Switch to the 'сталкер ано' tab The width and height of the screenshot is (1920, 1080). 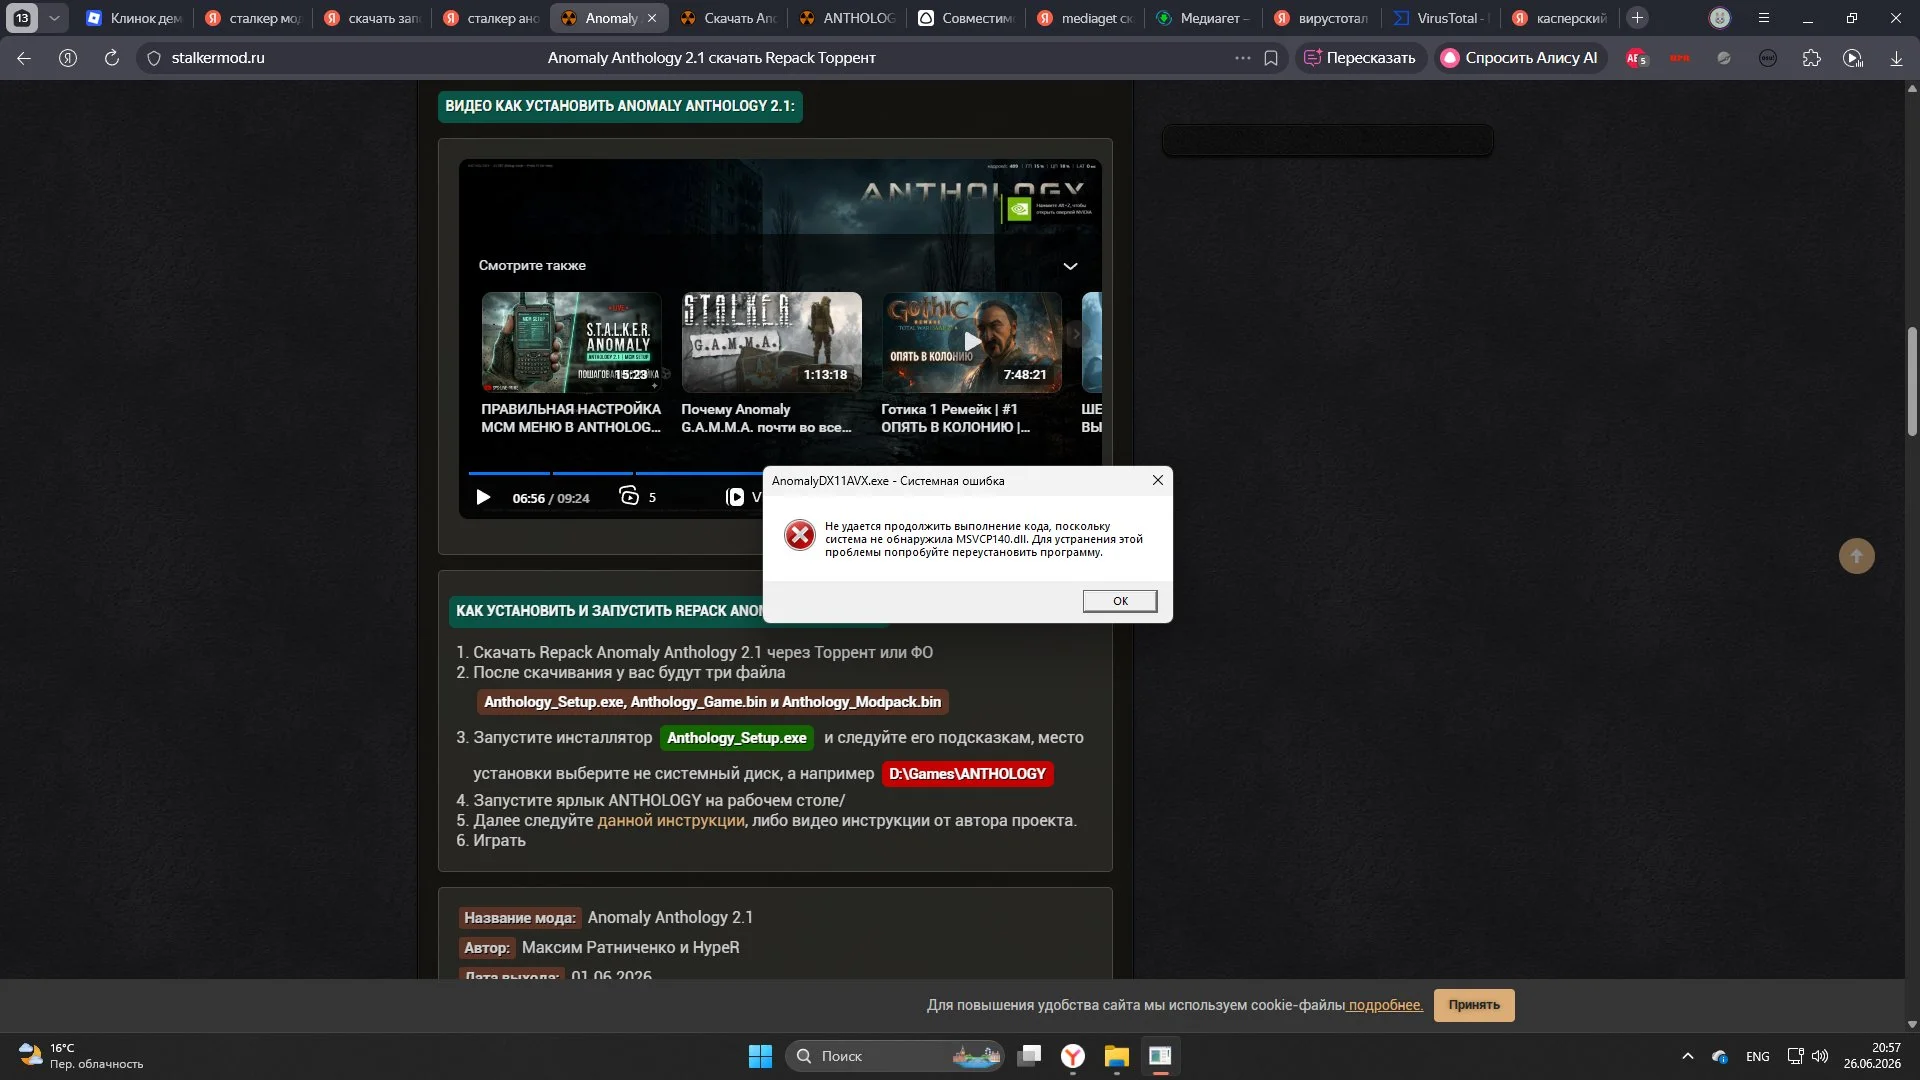[x=491, y=18]
